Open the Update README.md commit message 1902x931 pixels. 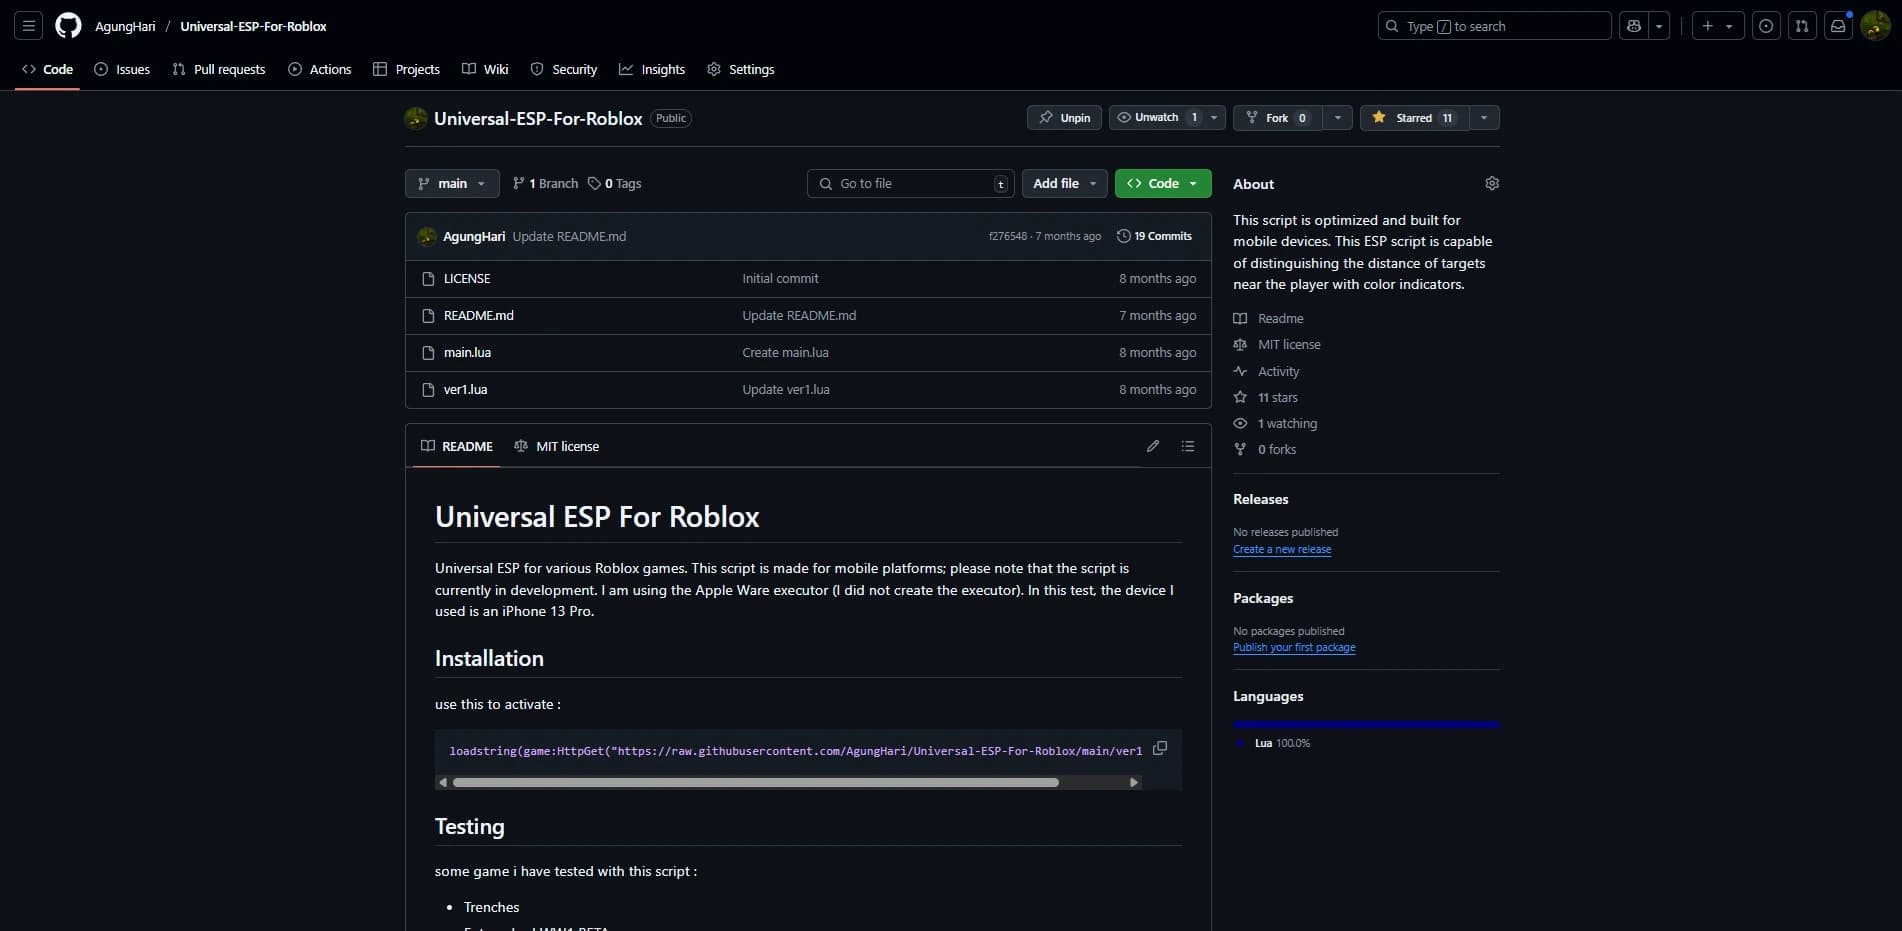tap(569, 236)
